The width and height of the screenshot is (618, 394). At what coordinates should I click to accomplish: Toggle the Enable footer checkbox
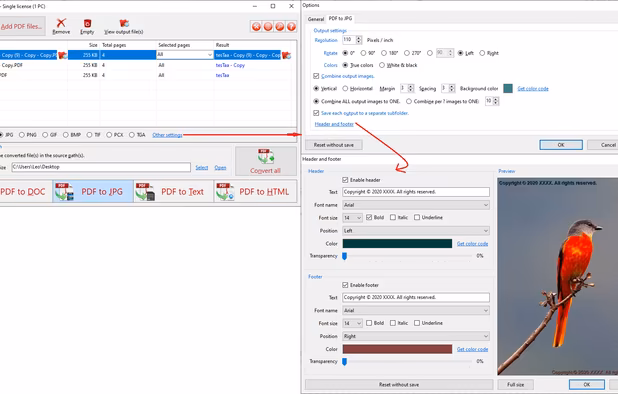[x=345, y=285]
